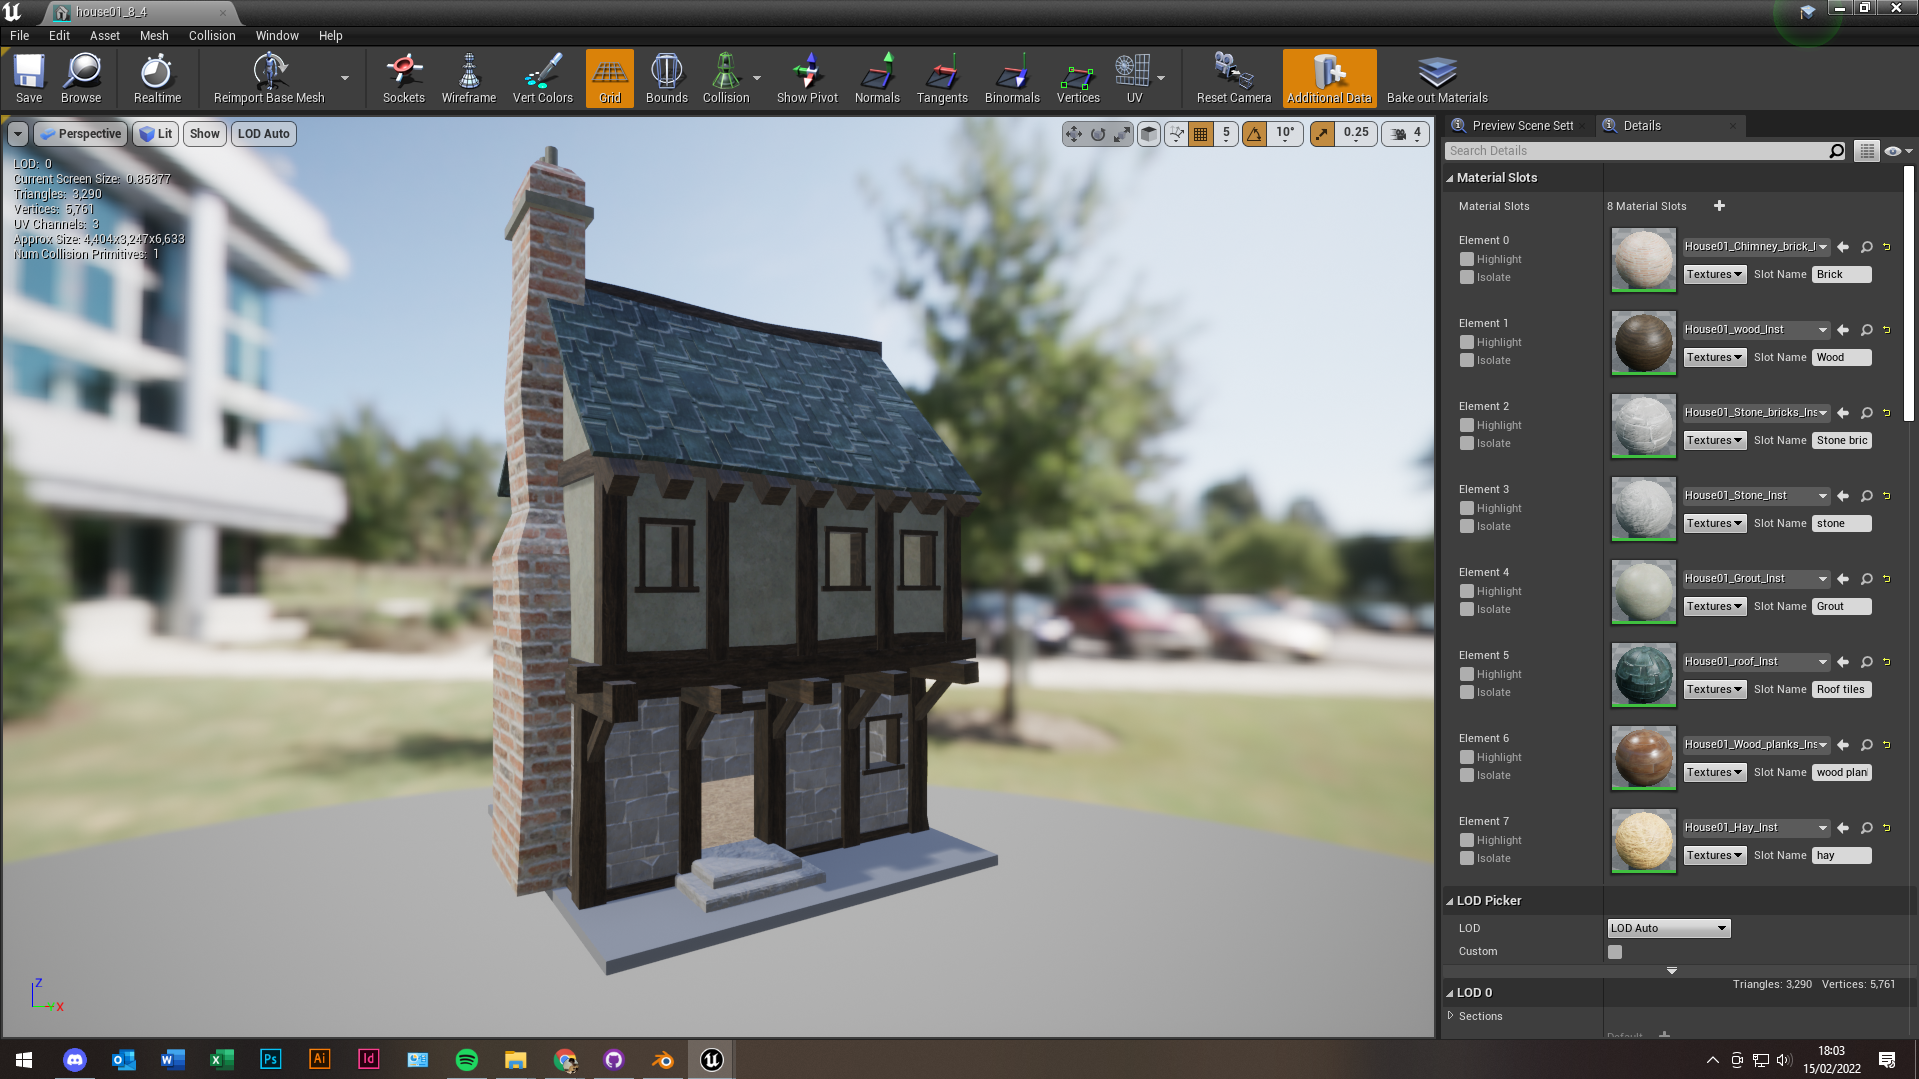The image size is (1919, 1079).
Task: Add a new material slot
Action: 1719,206
